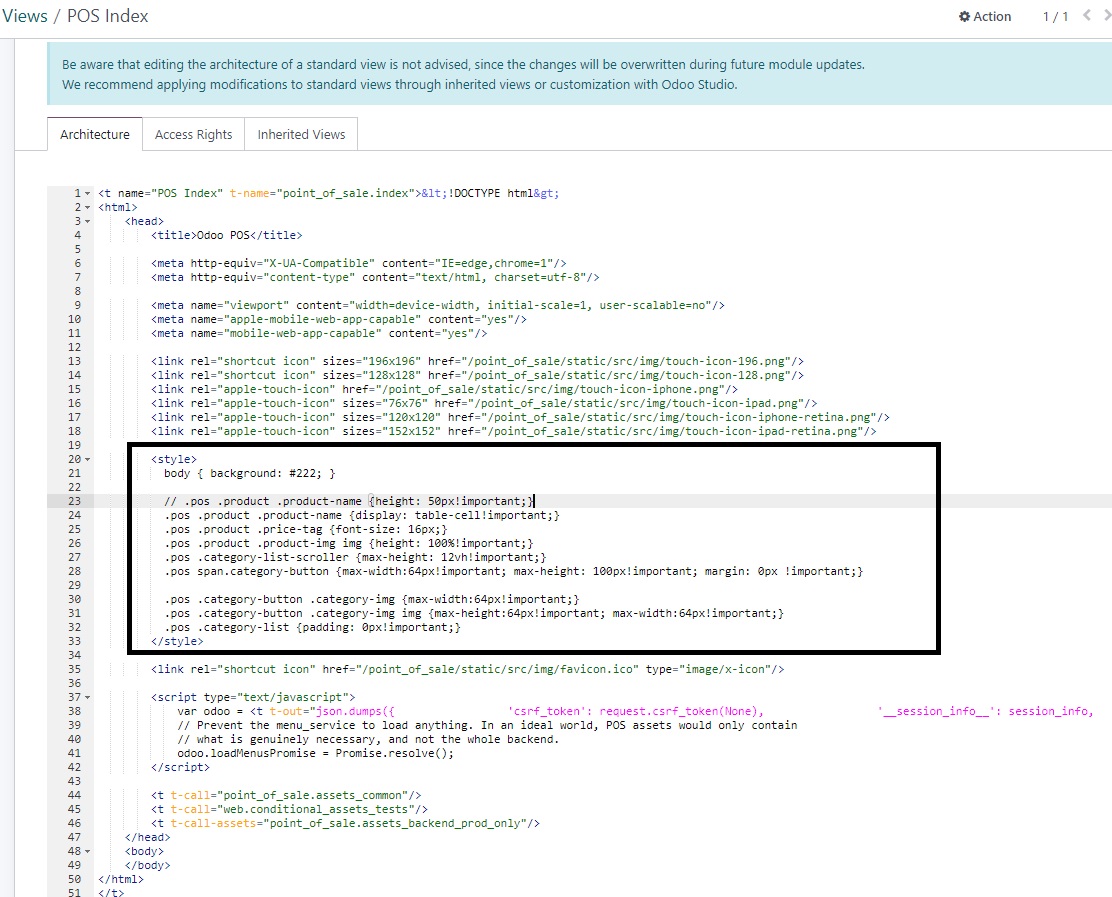1112x897 pixels.
Task: Click the display: table-cell line
Action: [362, 516]
